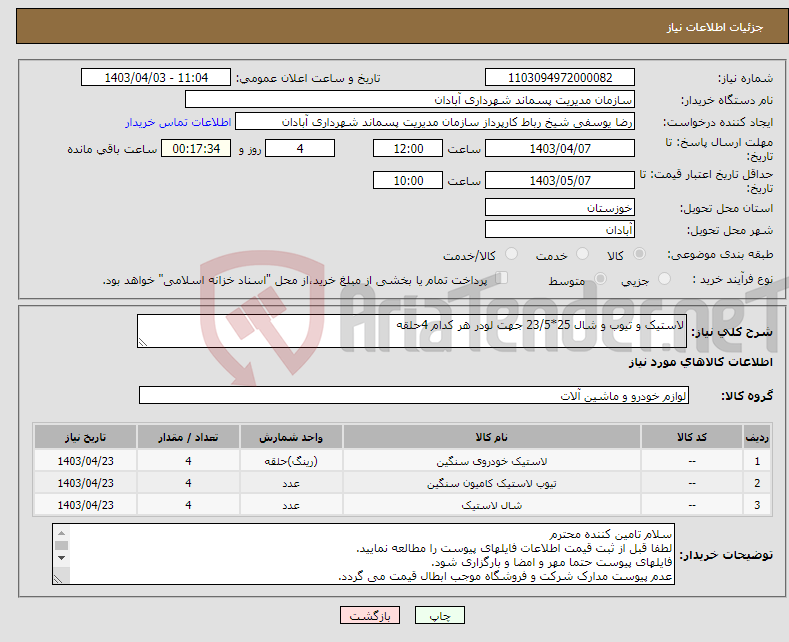Click the بازگشت (back) button
Image resolution: width=789 pixels, height=642 pixels.
(x=369, y=615)
